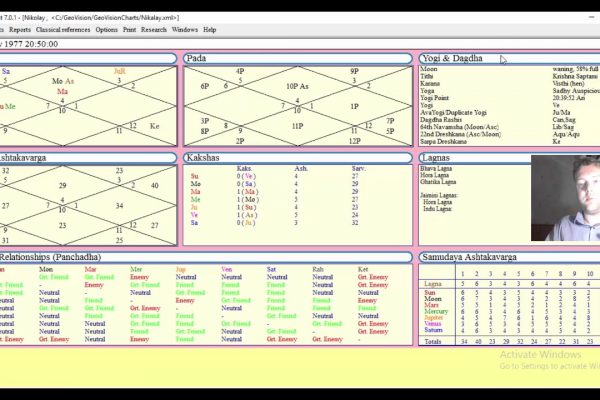Image resolution: width=600 pixels, height=400 pixels.
Task: Click the Pada panel header
Action: click(x=197, y=59)
